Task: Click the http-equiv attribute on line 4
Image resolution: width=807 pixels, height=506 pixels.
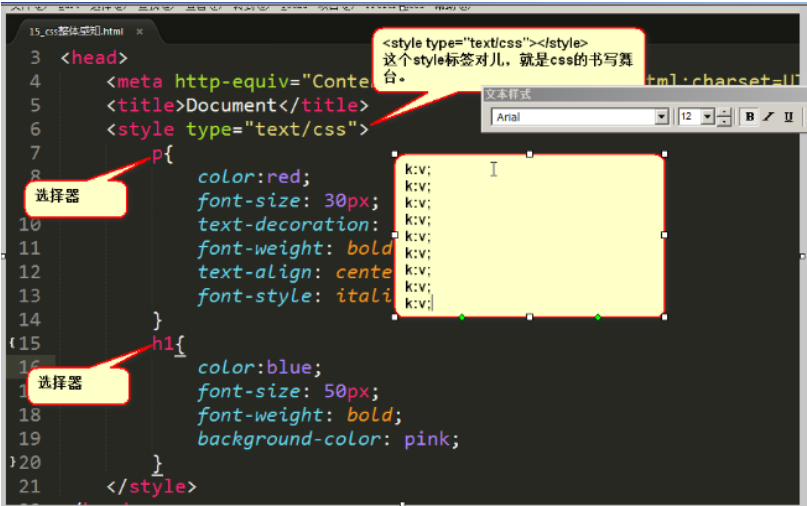Action: point(233,82)
